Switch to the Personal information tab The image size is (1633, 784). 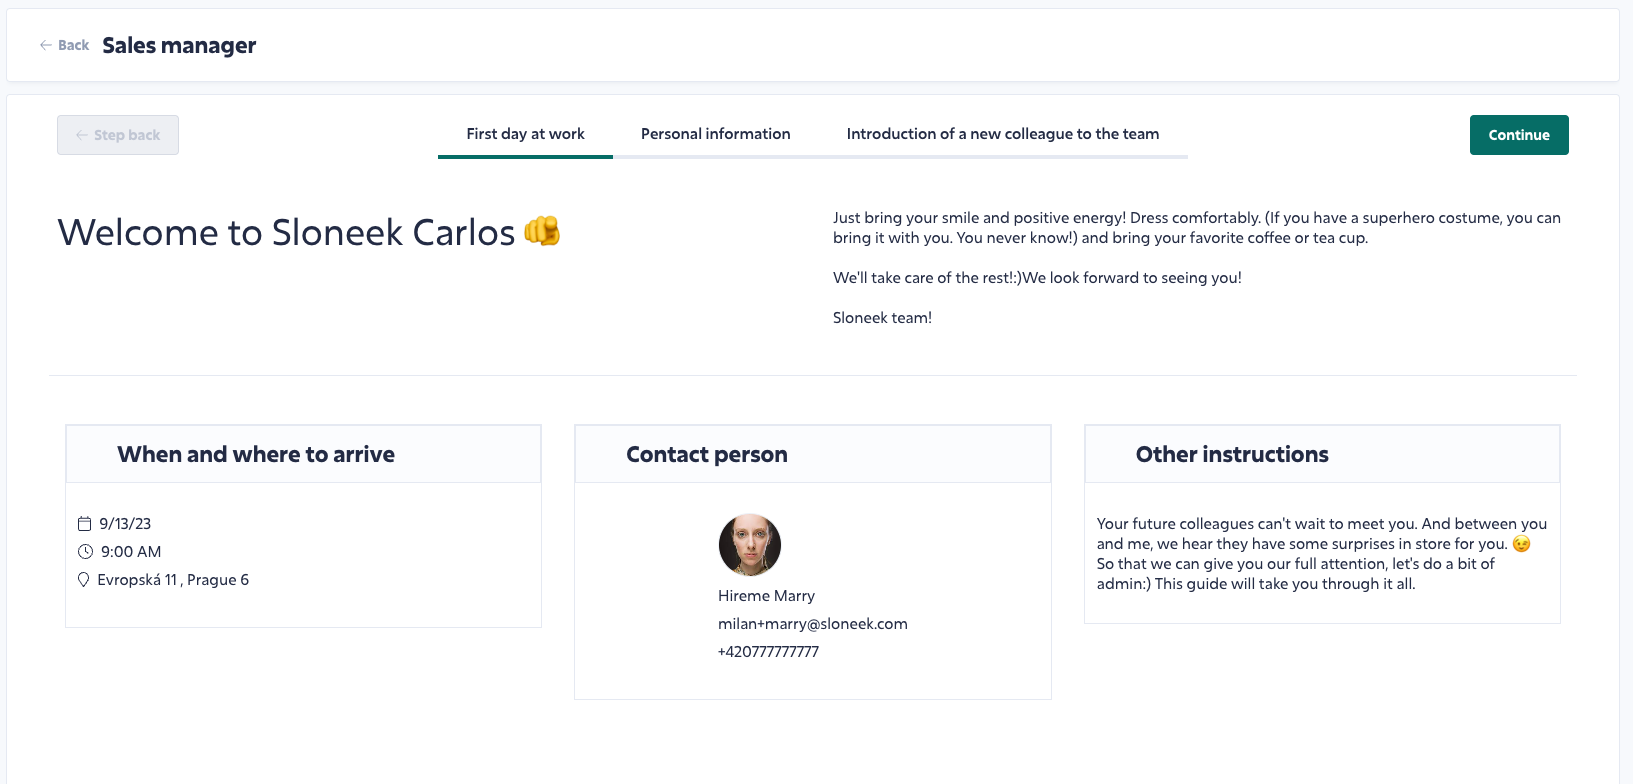coord(715,134)
